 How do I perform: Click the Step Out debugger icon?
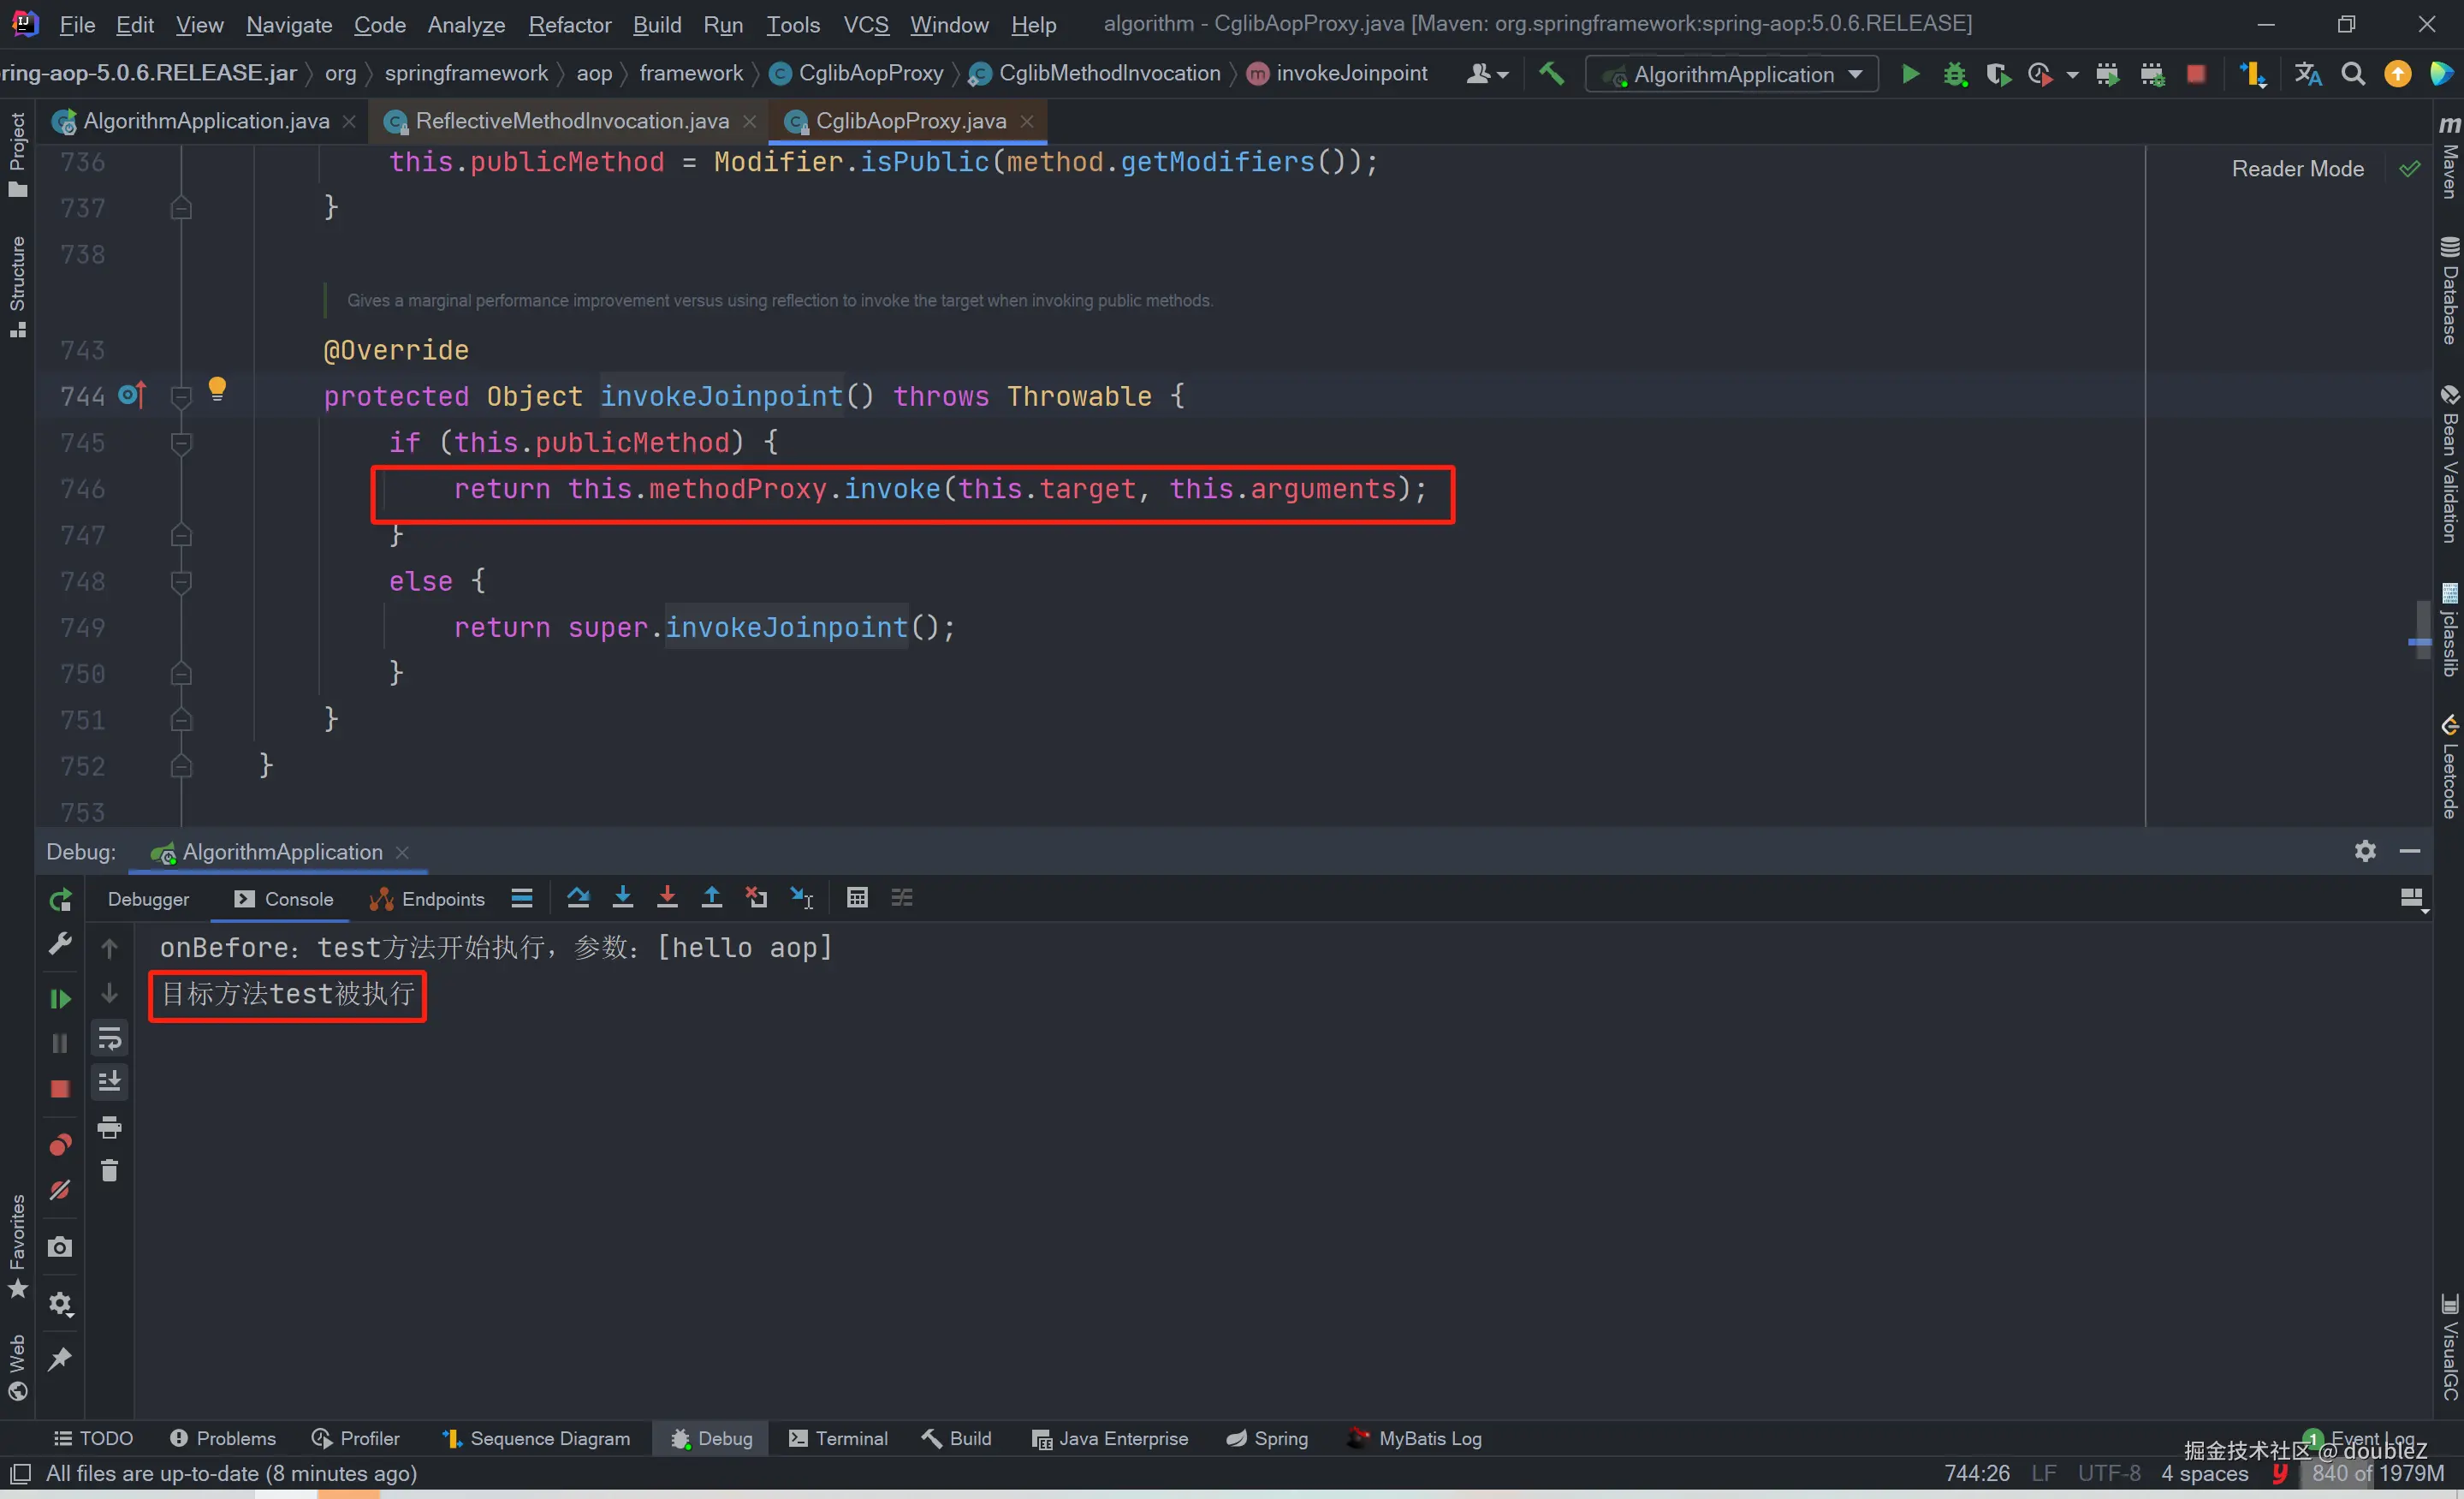711,897
